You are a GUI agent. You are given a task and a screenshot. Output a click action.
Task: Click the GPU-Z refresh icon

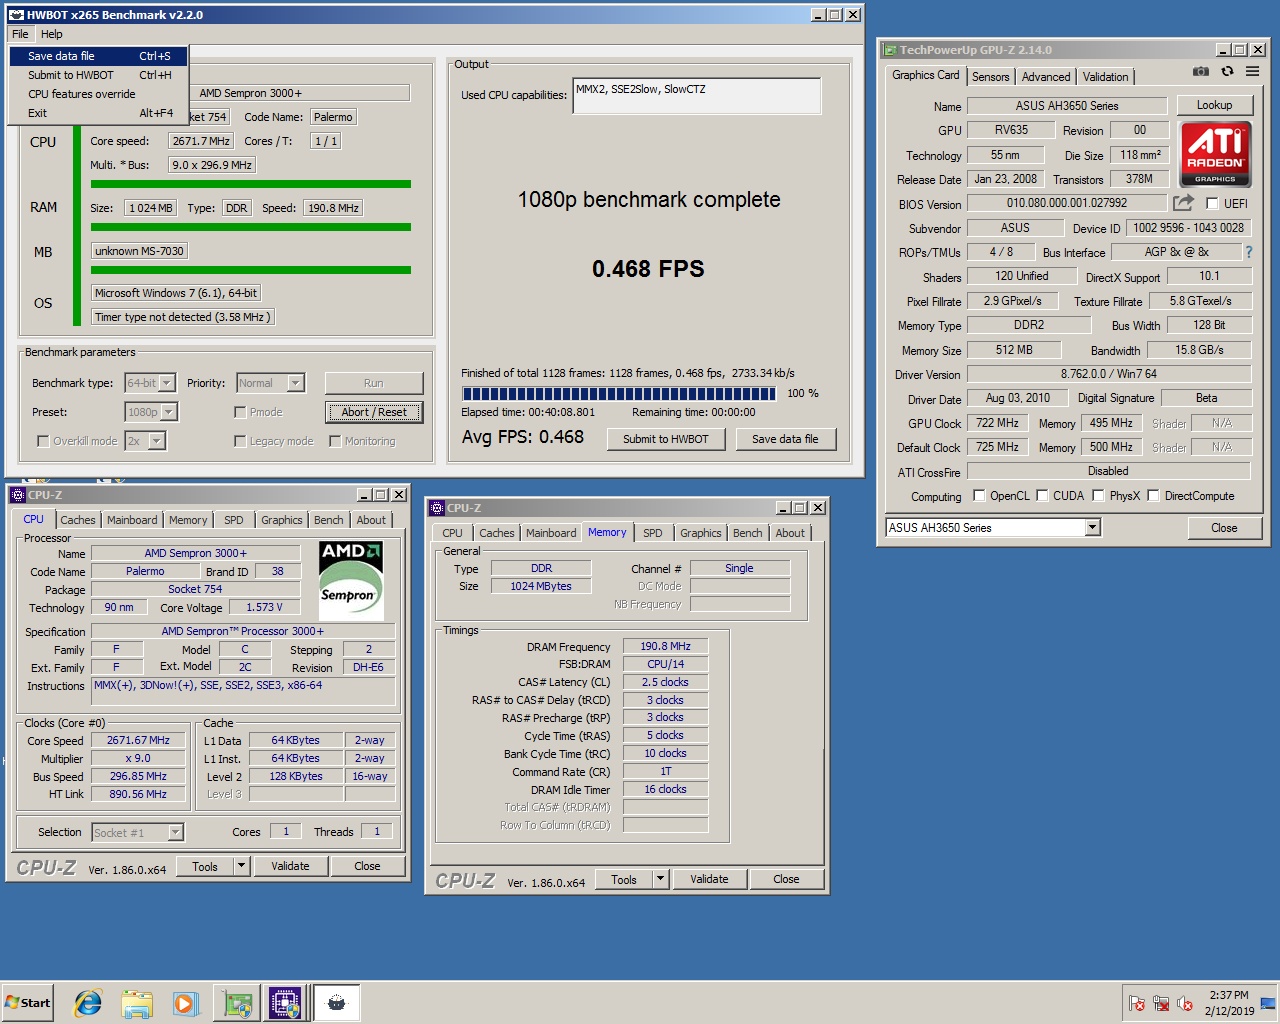[x=1227, y=72]
